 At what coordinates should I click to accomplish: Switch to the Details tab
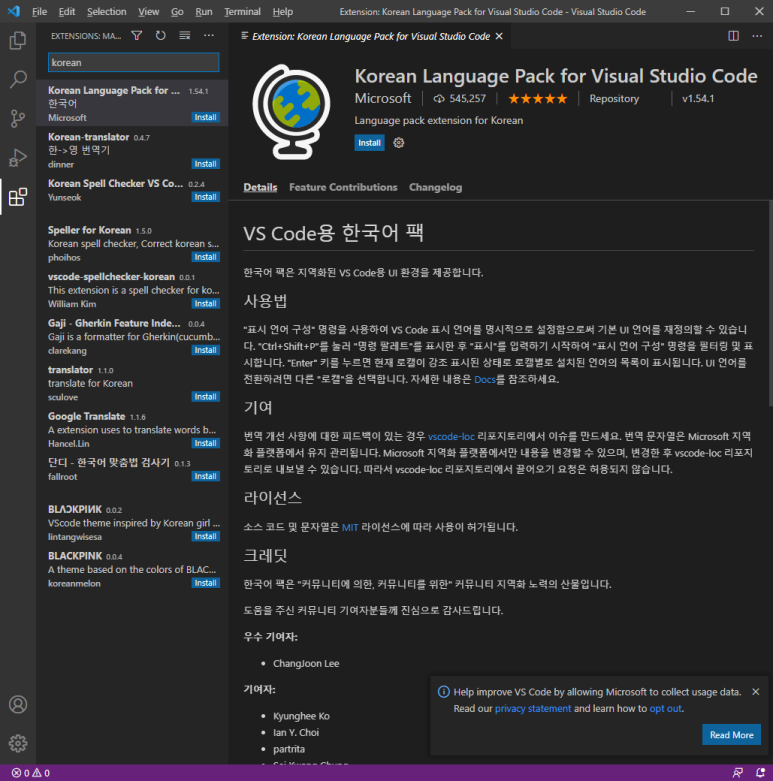click(260, 188)
